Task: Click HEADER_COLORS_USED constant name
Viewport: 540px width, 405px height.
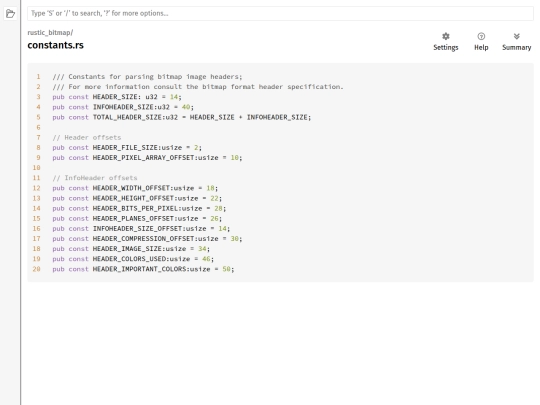Action: 129,259
